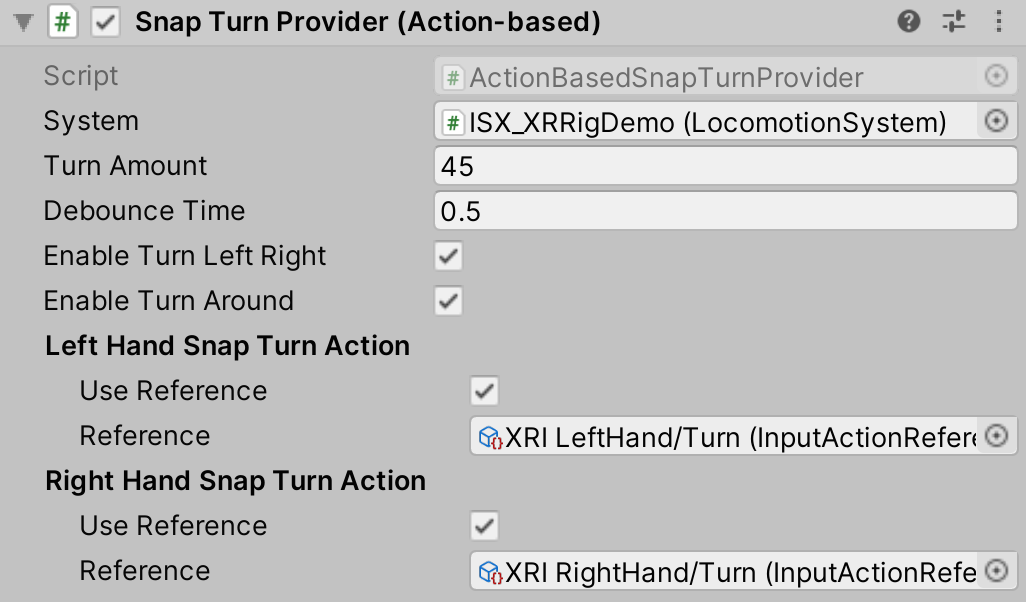Viewport: 1026px width, 602px height.
Task: Toggle the component enabled checkbox in the header
Action: [103, 21]
